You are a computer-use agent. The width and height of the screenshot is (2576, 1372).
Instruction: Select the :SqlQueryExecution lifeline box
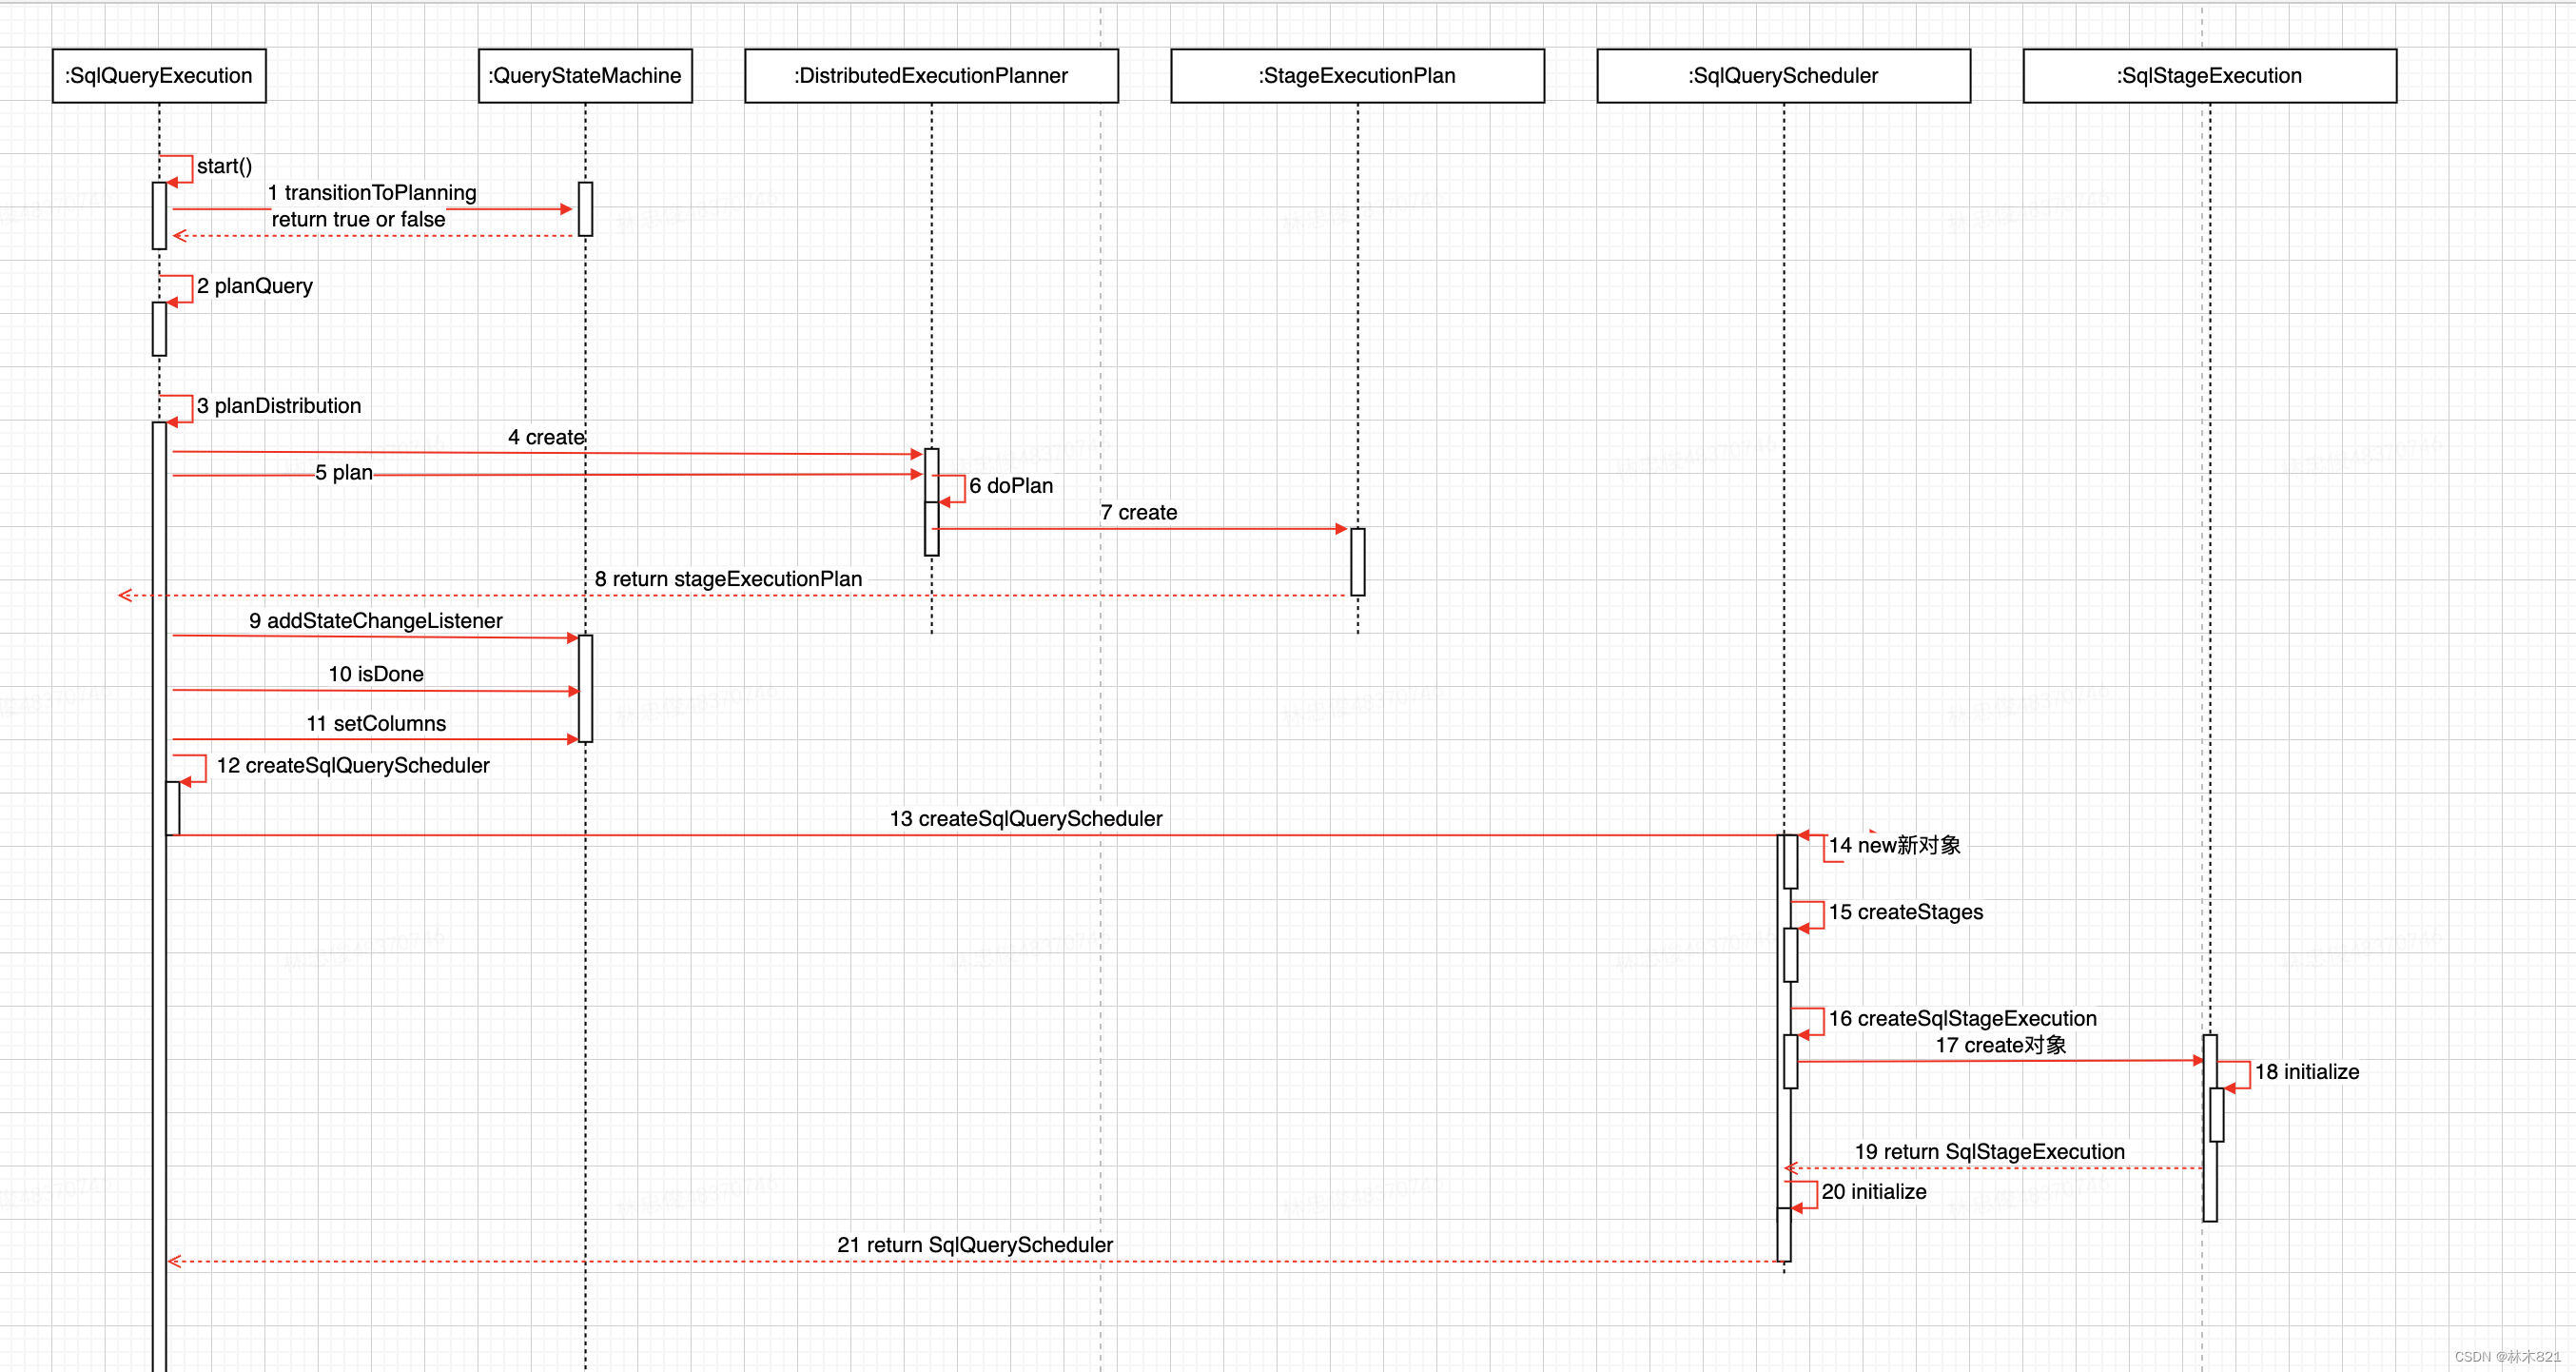point(159,76)
